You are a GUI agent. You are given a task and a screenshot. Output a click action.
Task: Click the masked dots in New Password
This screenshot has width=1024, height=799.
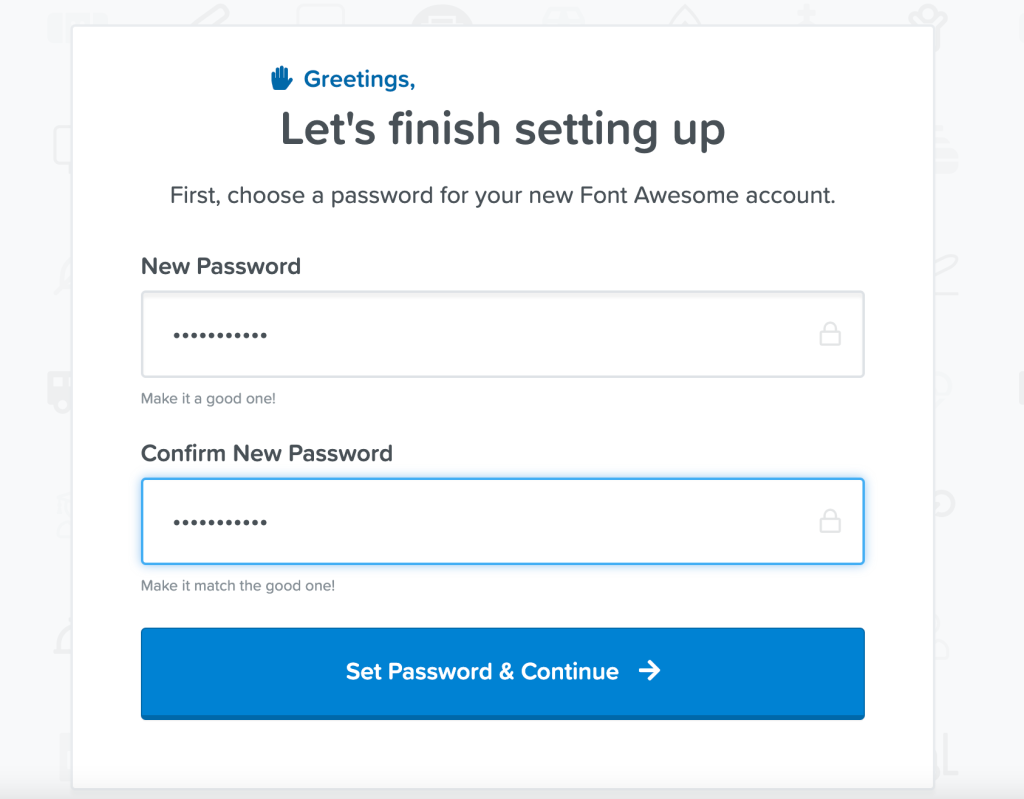click(x=220, y=335)
